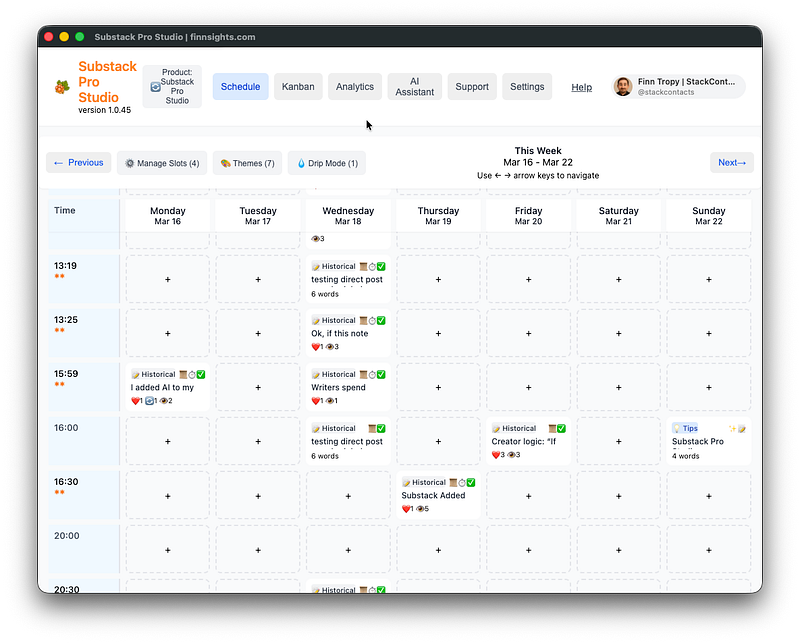
Task: Click timer icon on 'Substack Added' card
Action: point(462,483)
